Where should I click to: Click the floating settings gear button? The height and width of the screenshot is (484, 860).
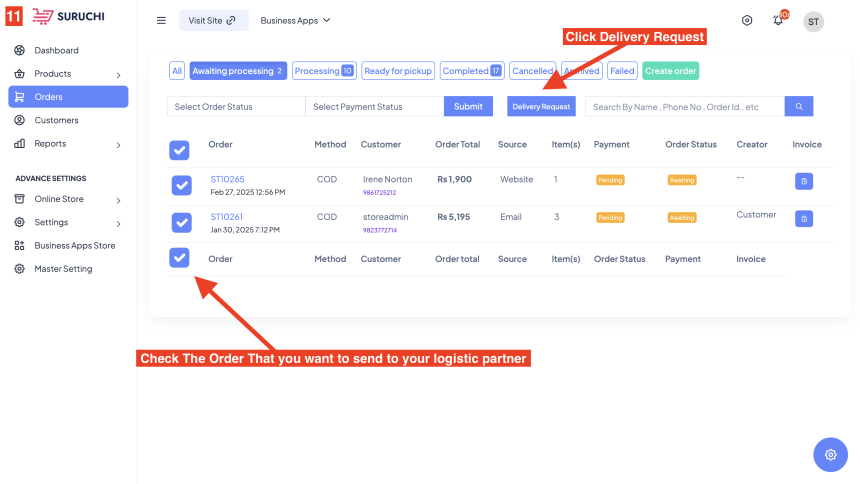pos(830,454)
